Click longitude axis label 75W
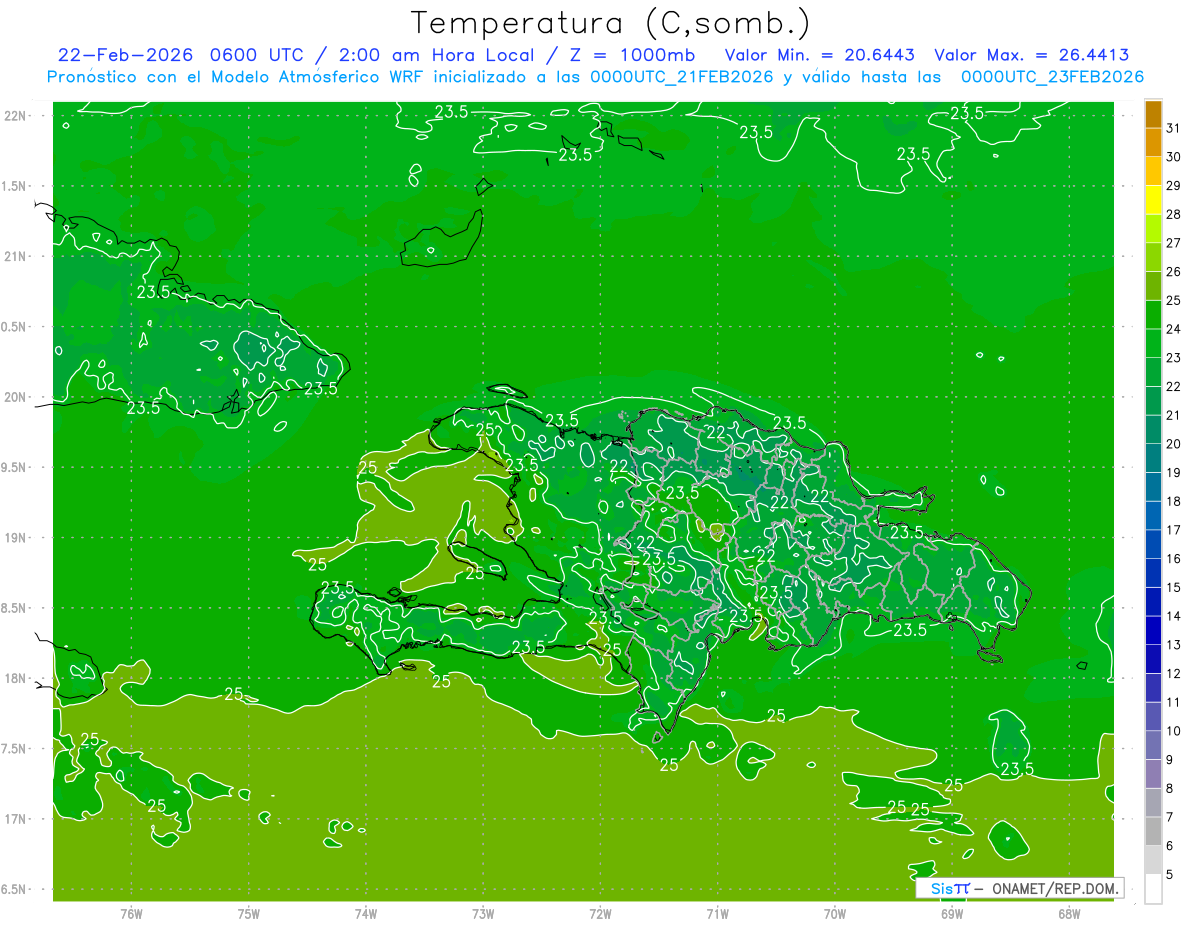This screenshot has height=927, width=1200. [x=249, y=913]
